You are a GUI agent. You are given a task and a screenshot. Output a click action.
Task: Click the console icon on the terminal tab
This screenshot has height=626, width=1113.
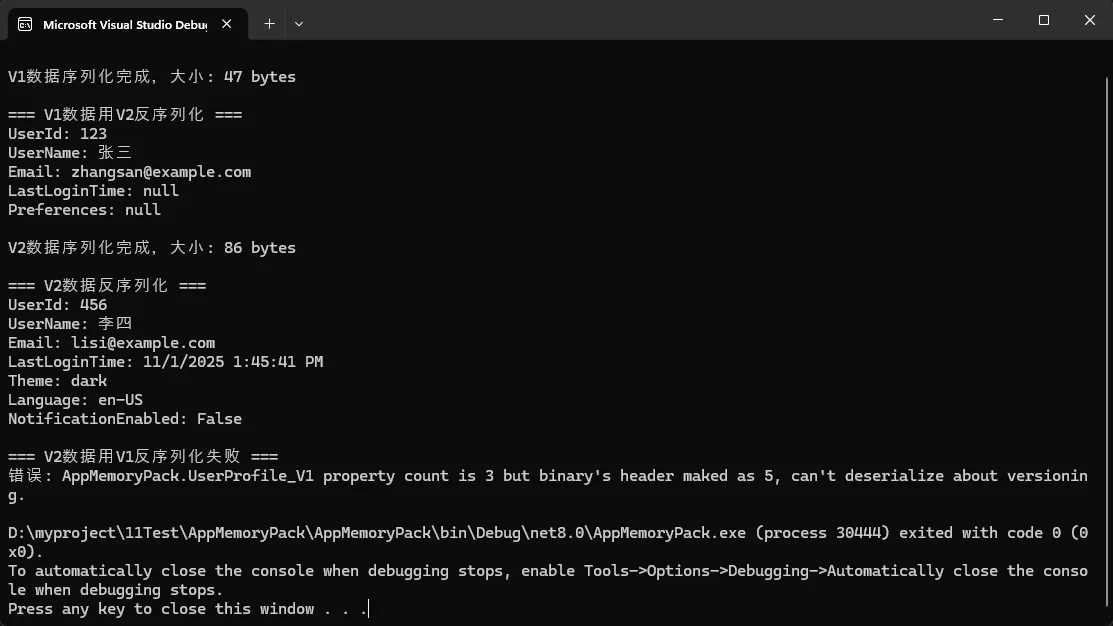click(25, 24)
